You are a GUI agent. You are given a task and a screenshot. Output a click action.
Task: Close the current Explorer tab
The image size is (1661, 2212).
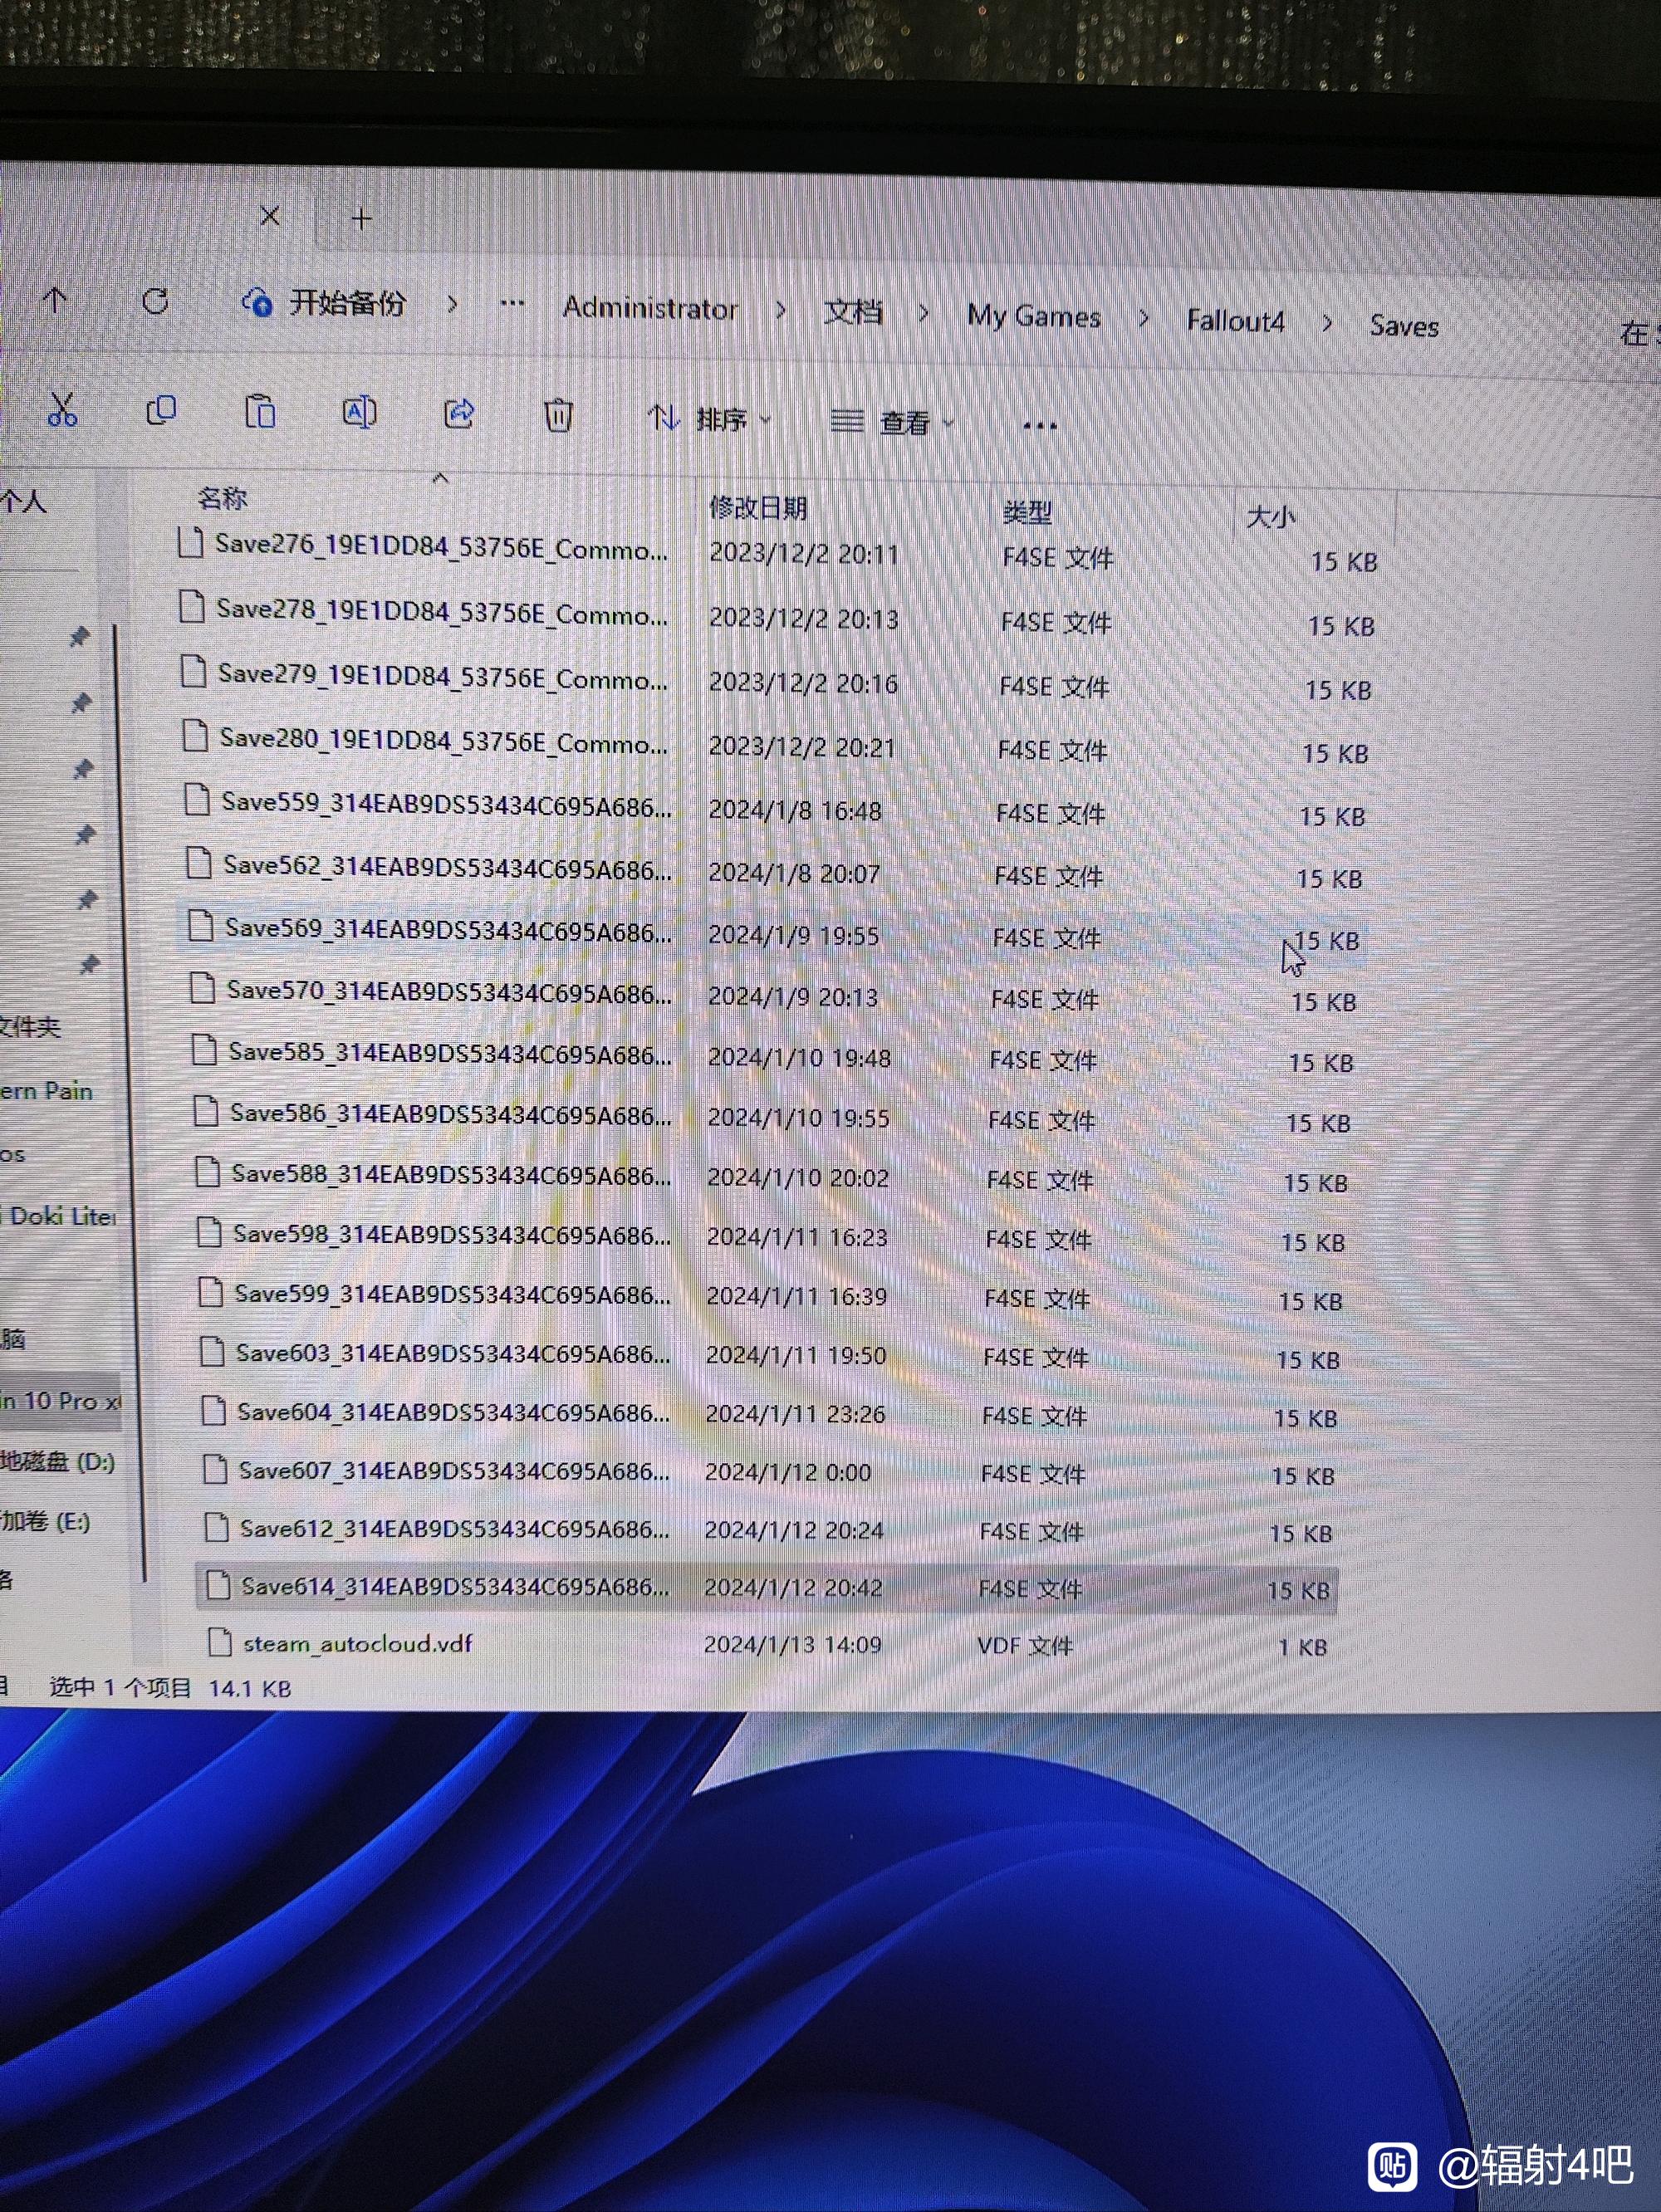(270, 216)
